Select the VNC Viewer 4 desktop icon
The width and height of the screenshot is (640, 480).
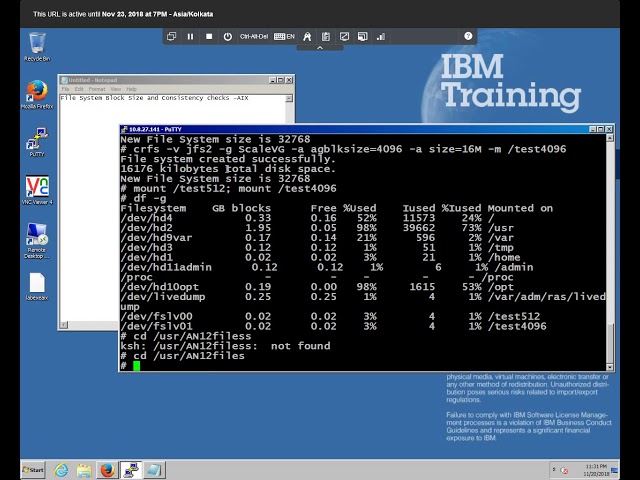[x=37, y=190]
